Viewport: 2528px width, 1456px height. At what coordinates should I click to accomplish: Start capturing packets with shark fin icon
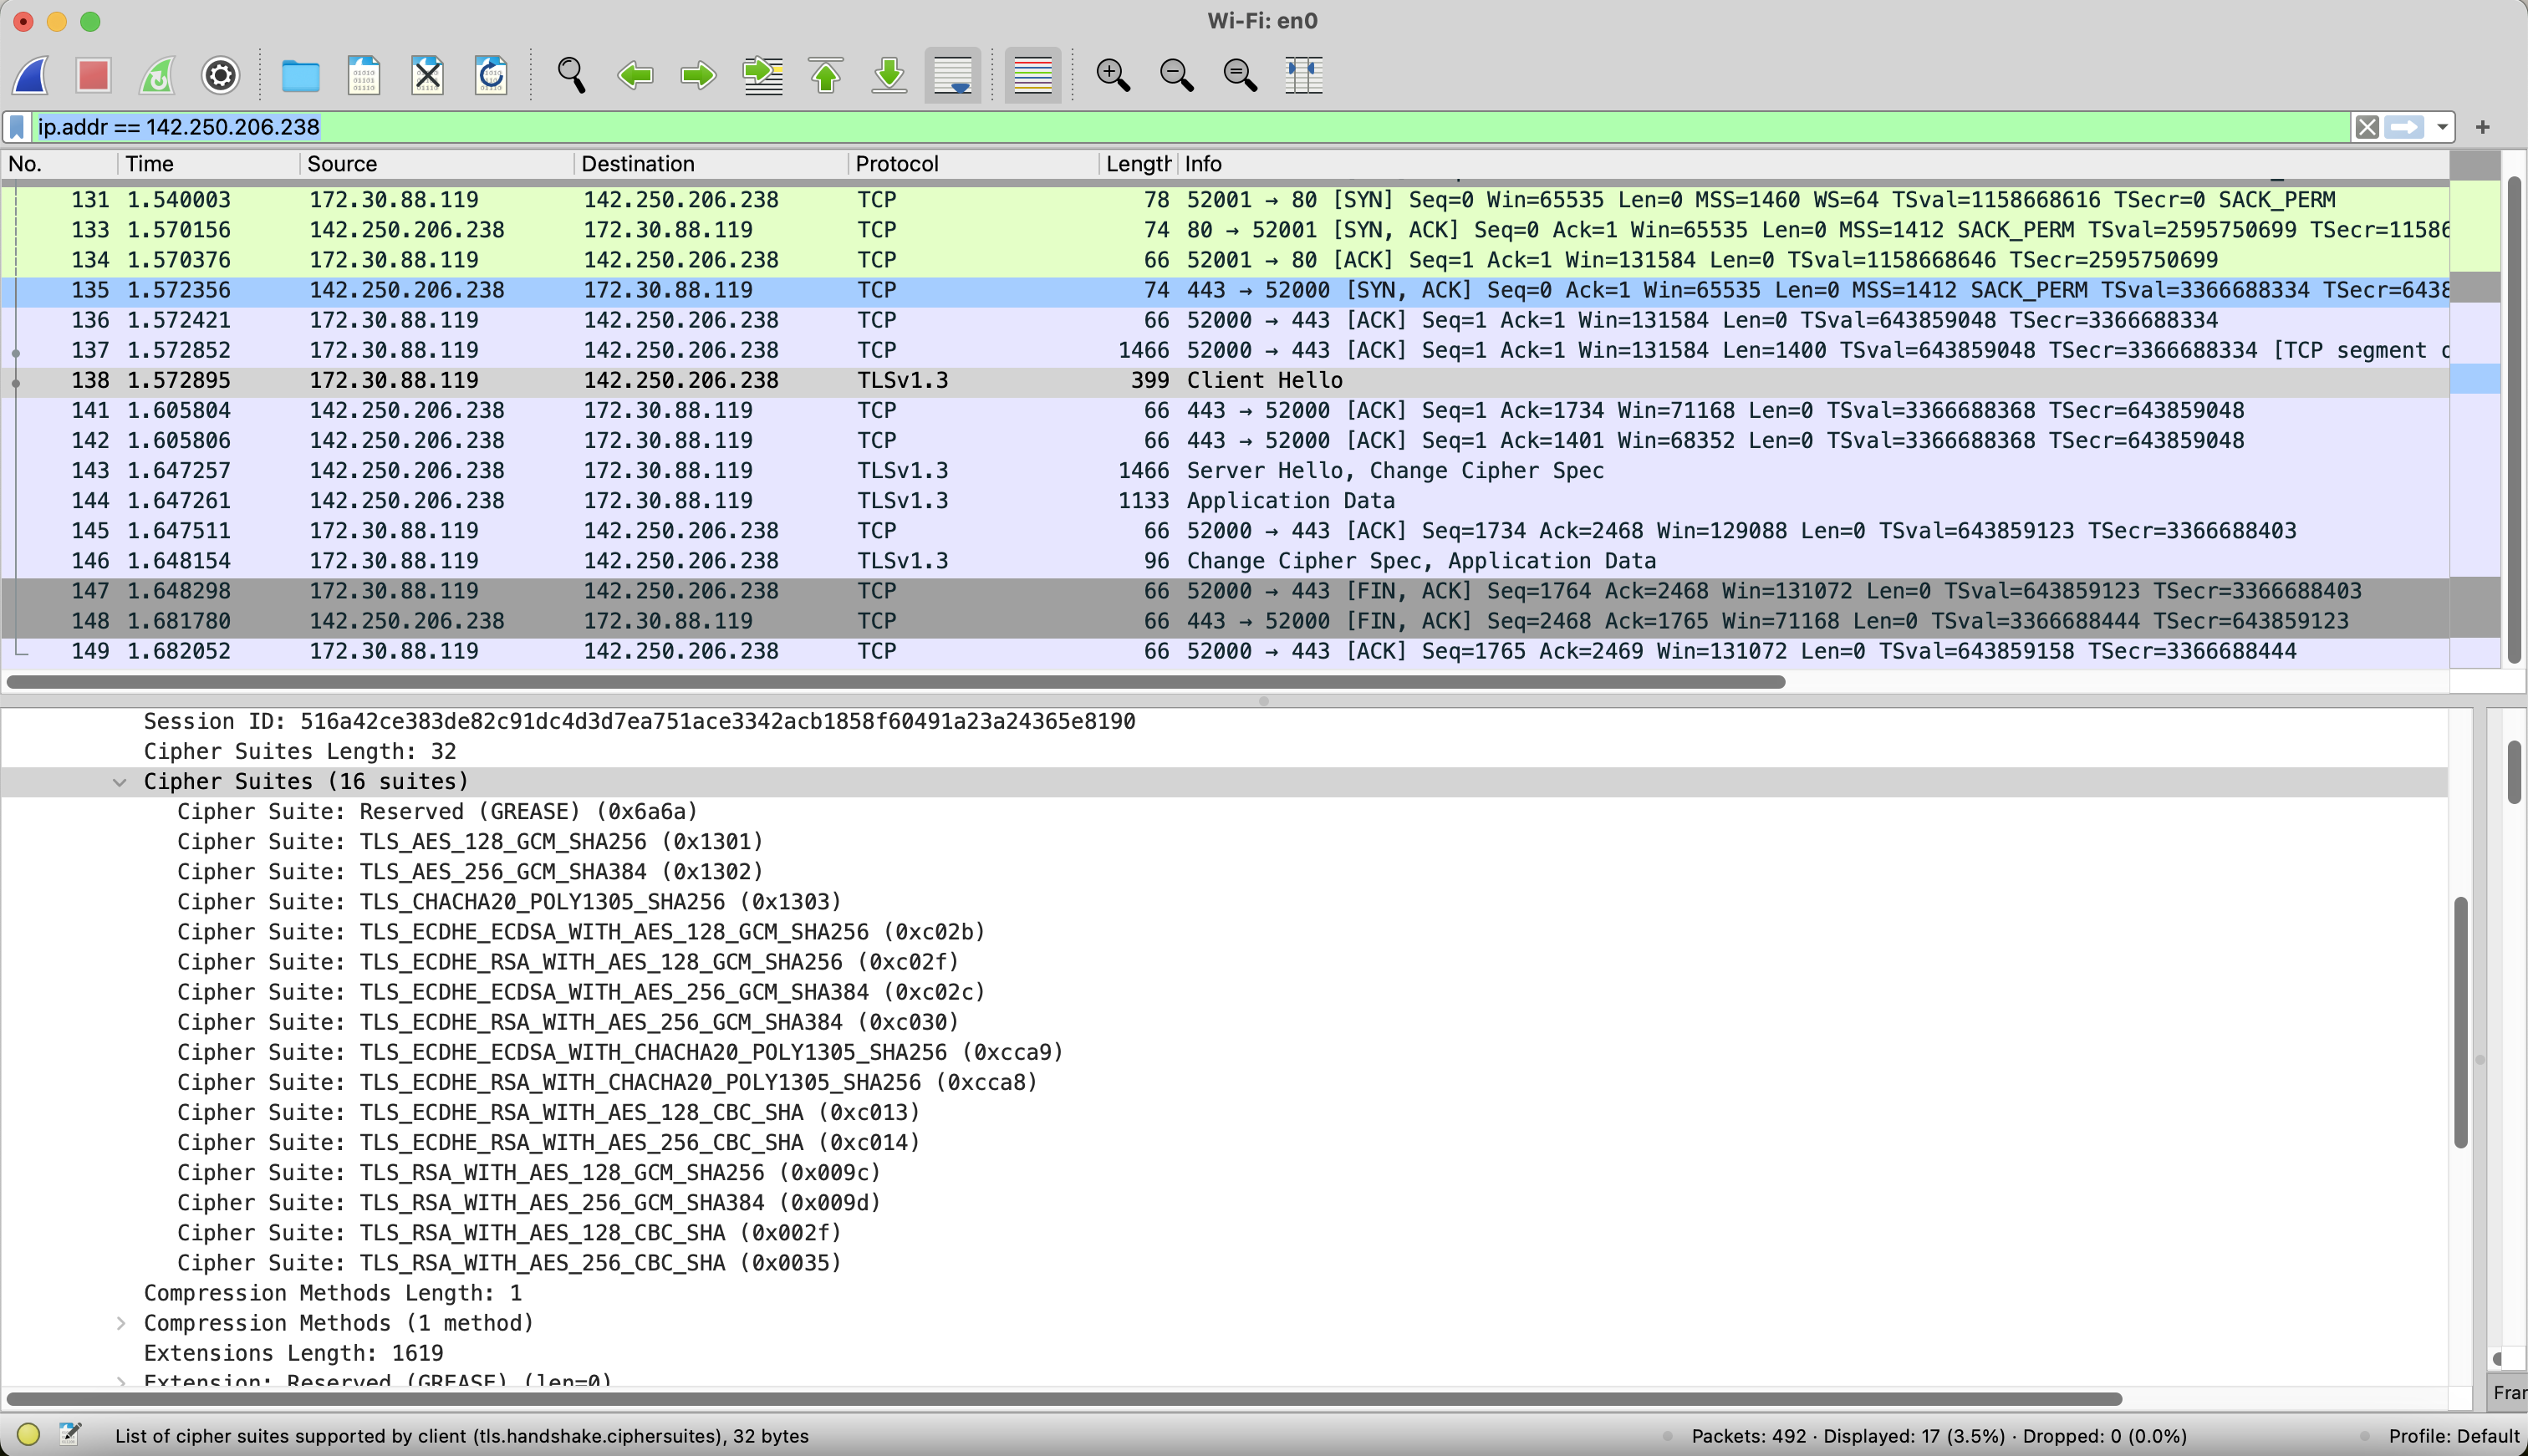pyautogui.click(x=32, y=75)
